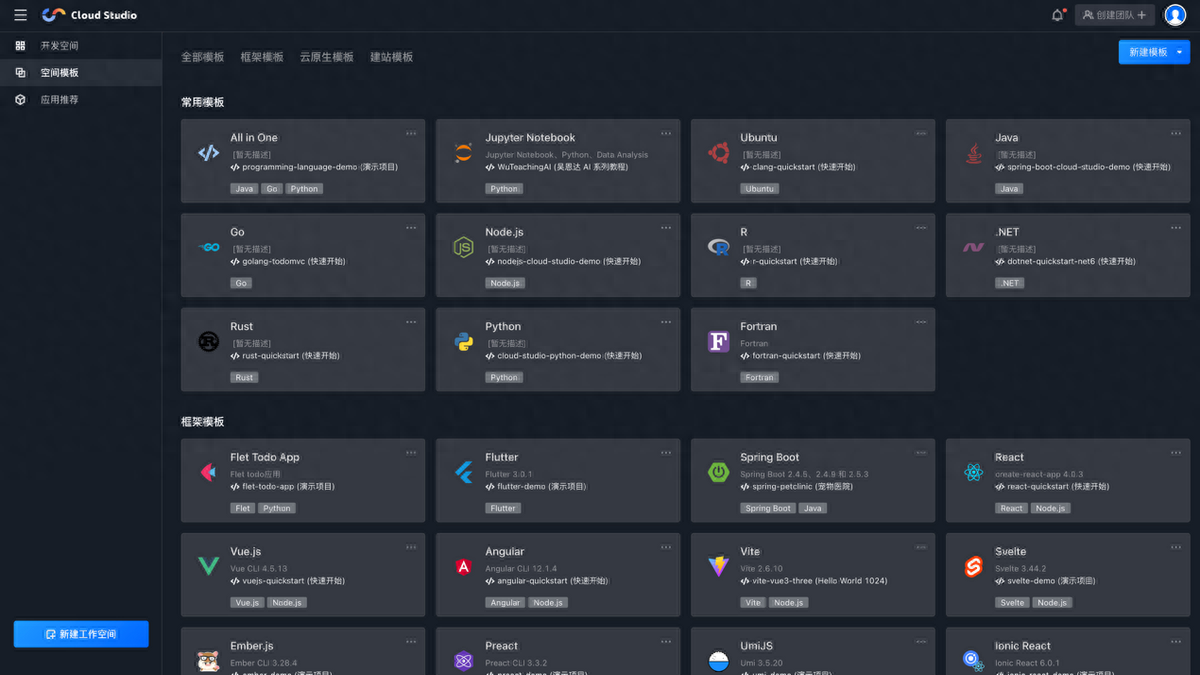The image size is (1200, 675).
Task: Open the notifications bell
Action: pyautogui.click(x=1058, y=15)
